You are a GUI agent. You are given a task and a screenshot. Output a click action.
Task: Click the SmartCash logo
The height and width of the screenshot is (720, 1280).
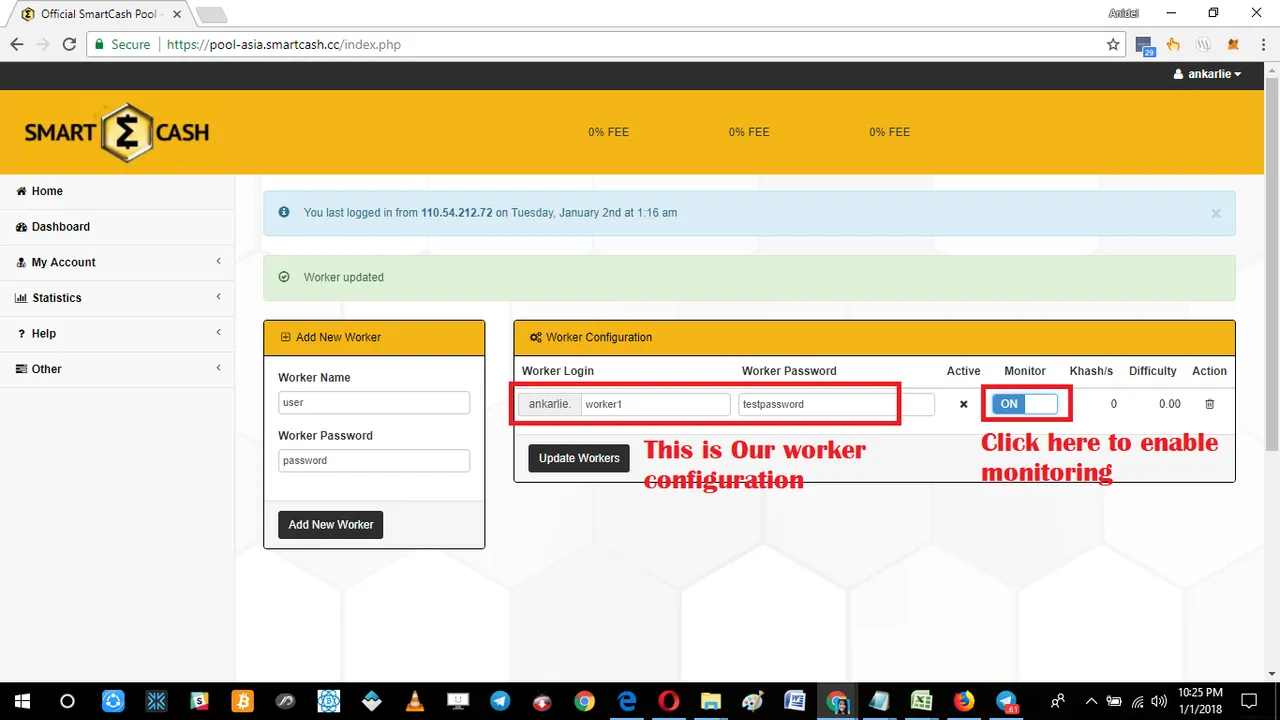tap(117, 132)
